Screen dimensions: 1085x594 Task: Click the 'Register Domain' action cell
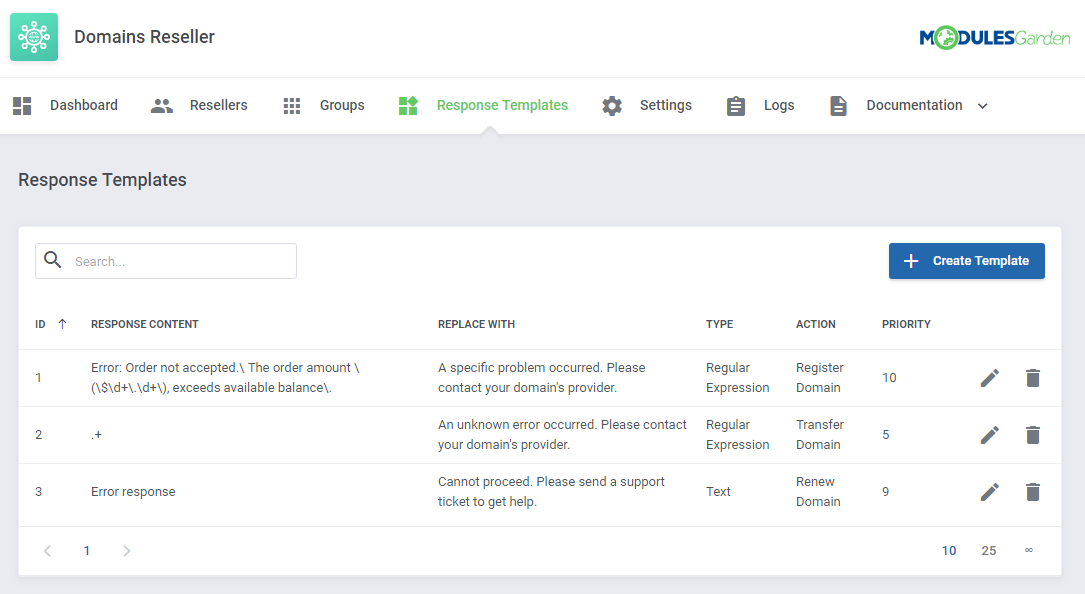pyautogui.click(x=820, y=377)
